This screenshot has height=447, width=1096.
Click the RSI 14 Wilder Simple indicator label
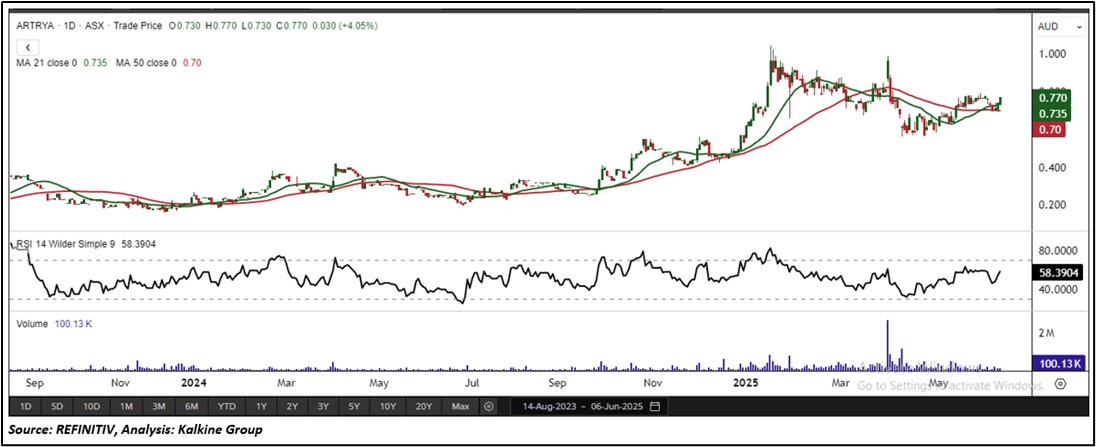coord(66,244)
